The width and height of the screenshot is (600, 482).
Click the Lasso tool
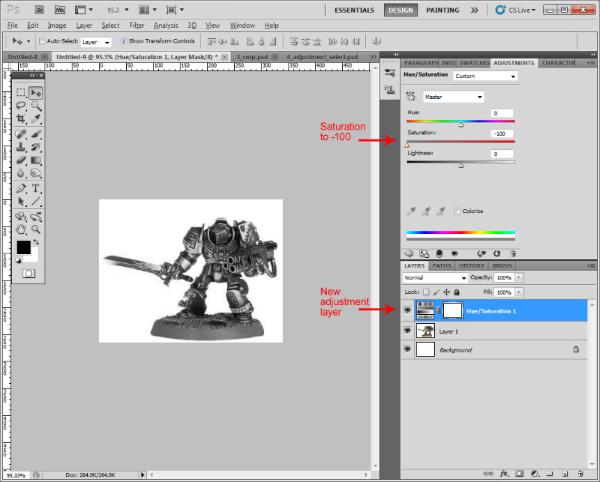[x=22, y=106]
